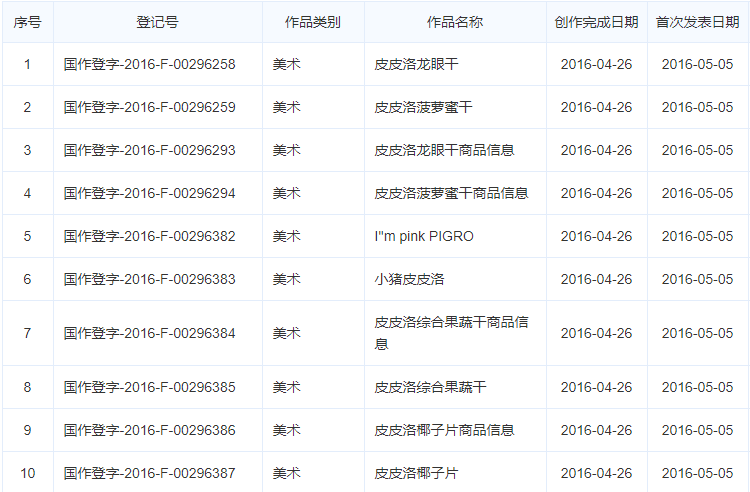Click row number 3 cell

coord(27,150)
